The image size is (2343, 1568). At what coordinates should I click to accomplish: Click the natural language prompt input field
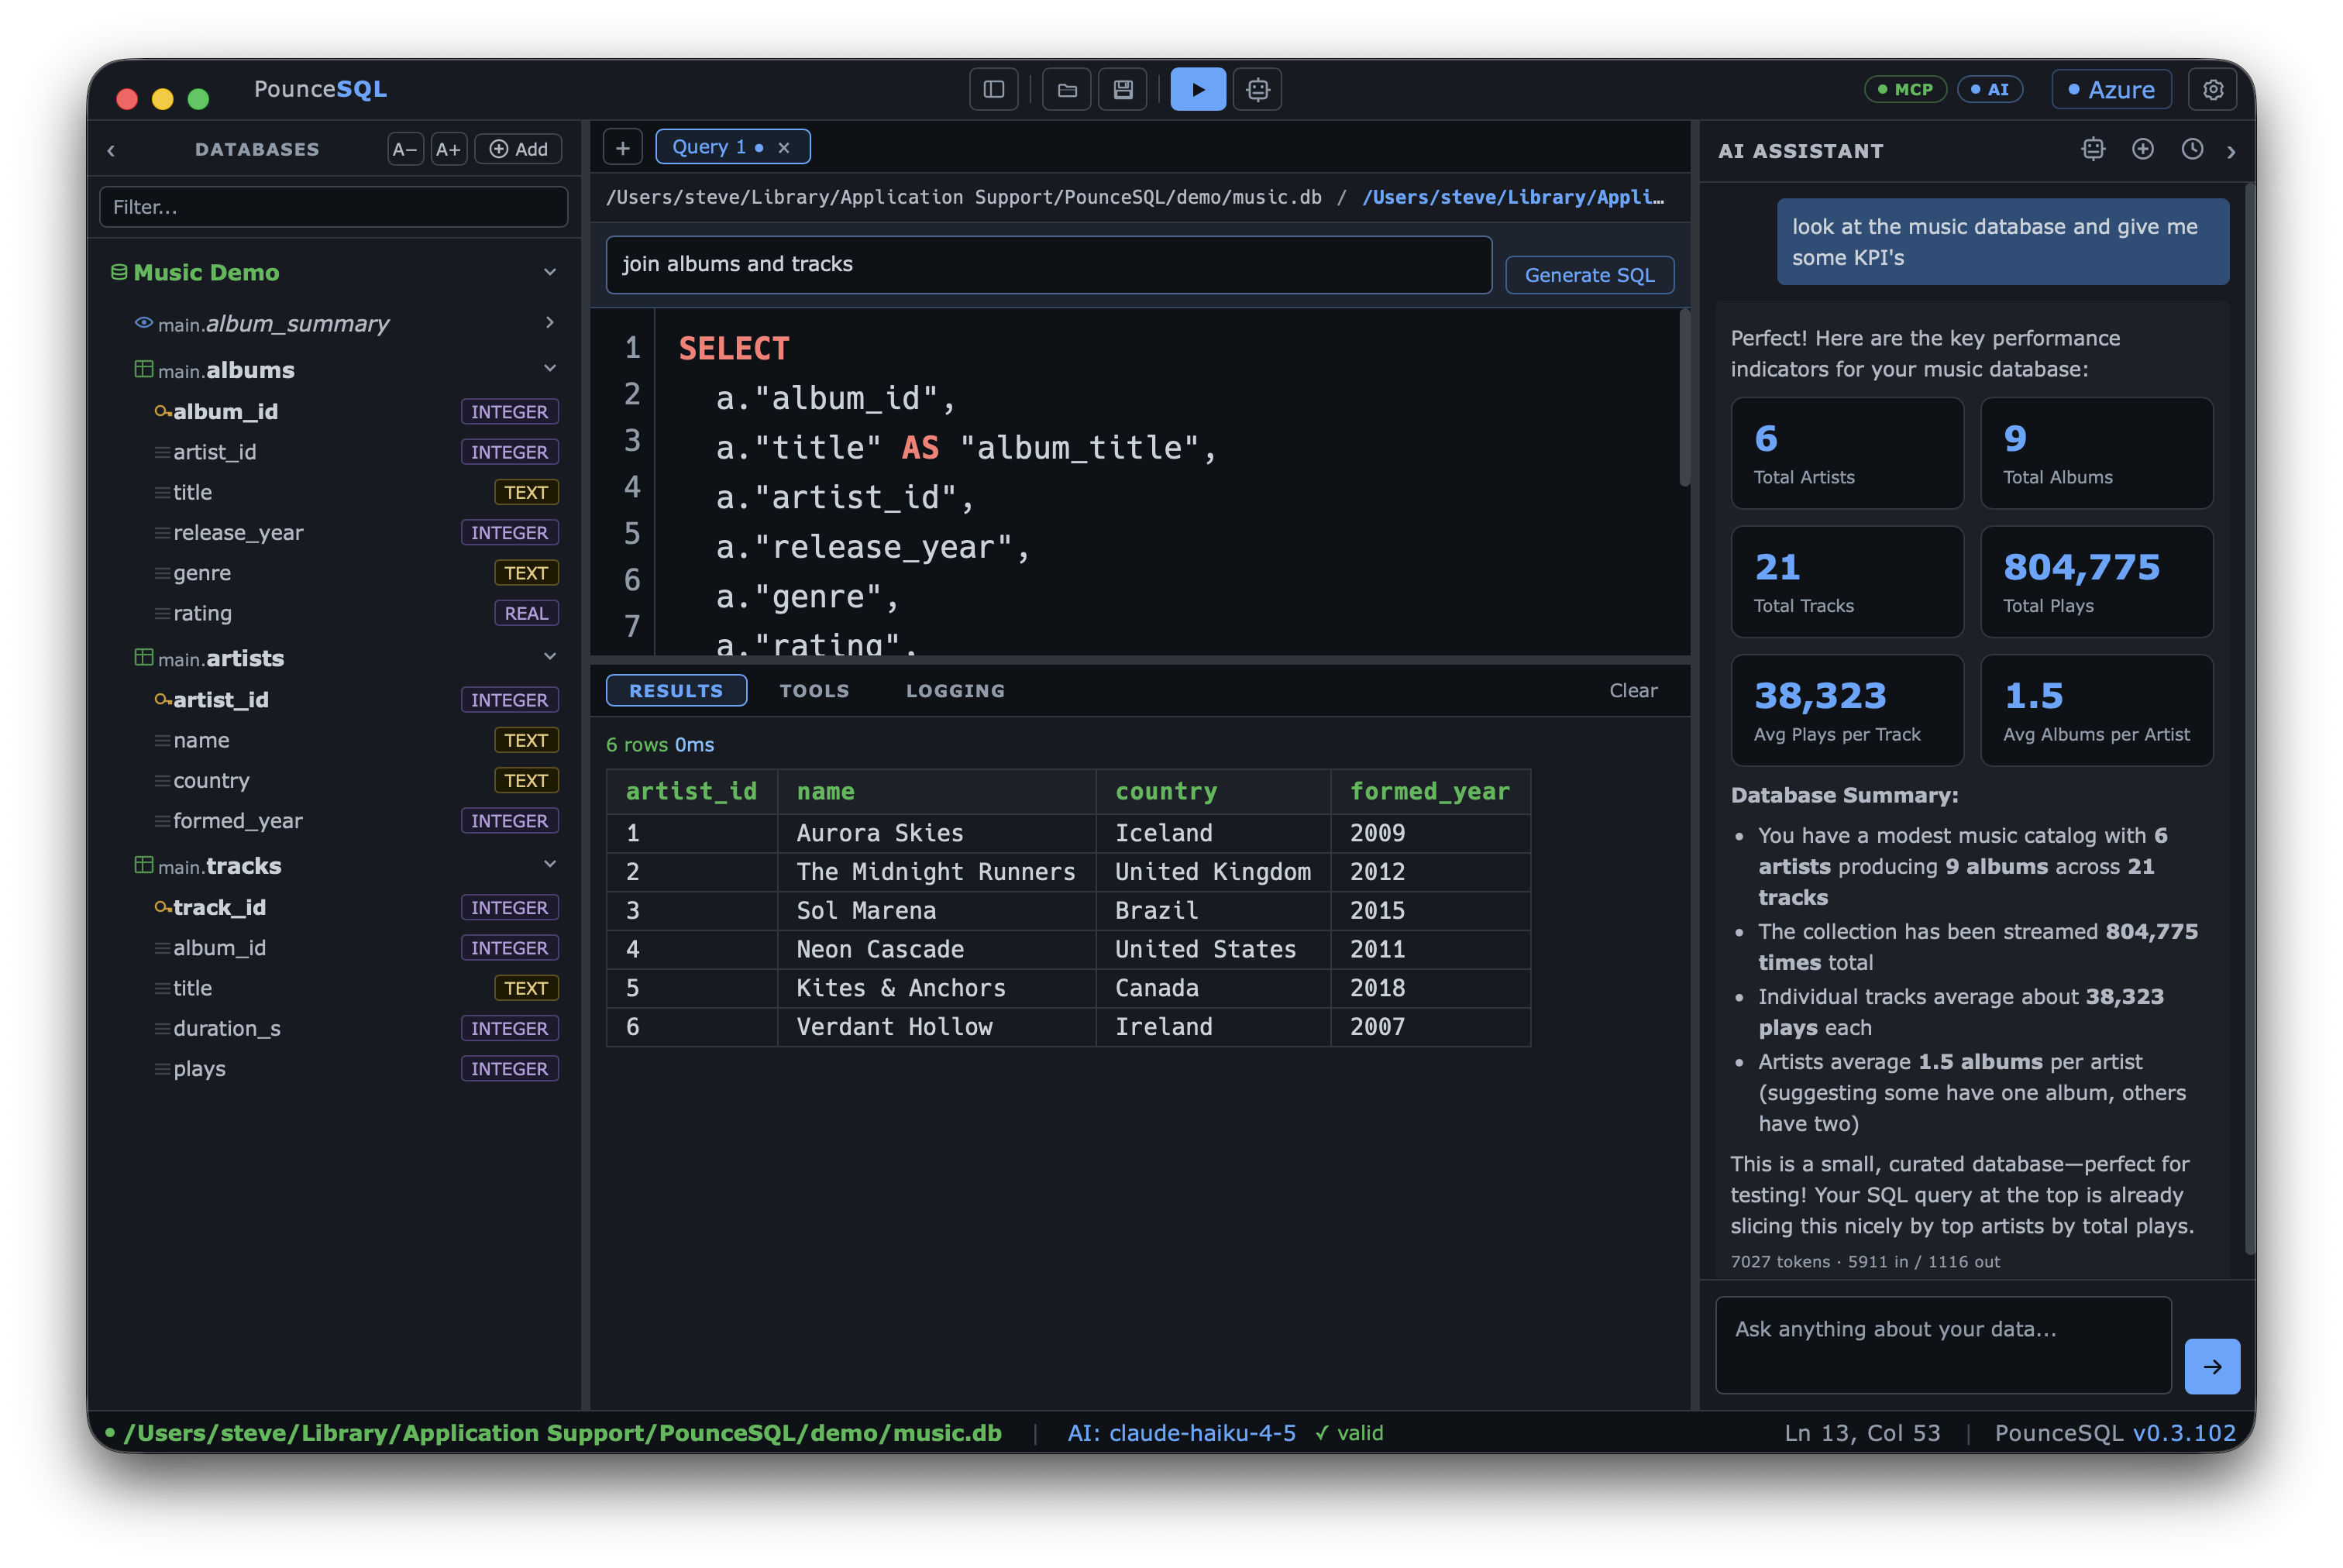point(1048,264)
